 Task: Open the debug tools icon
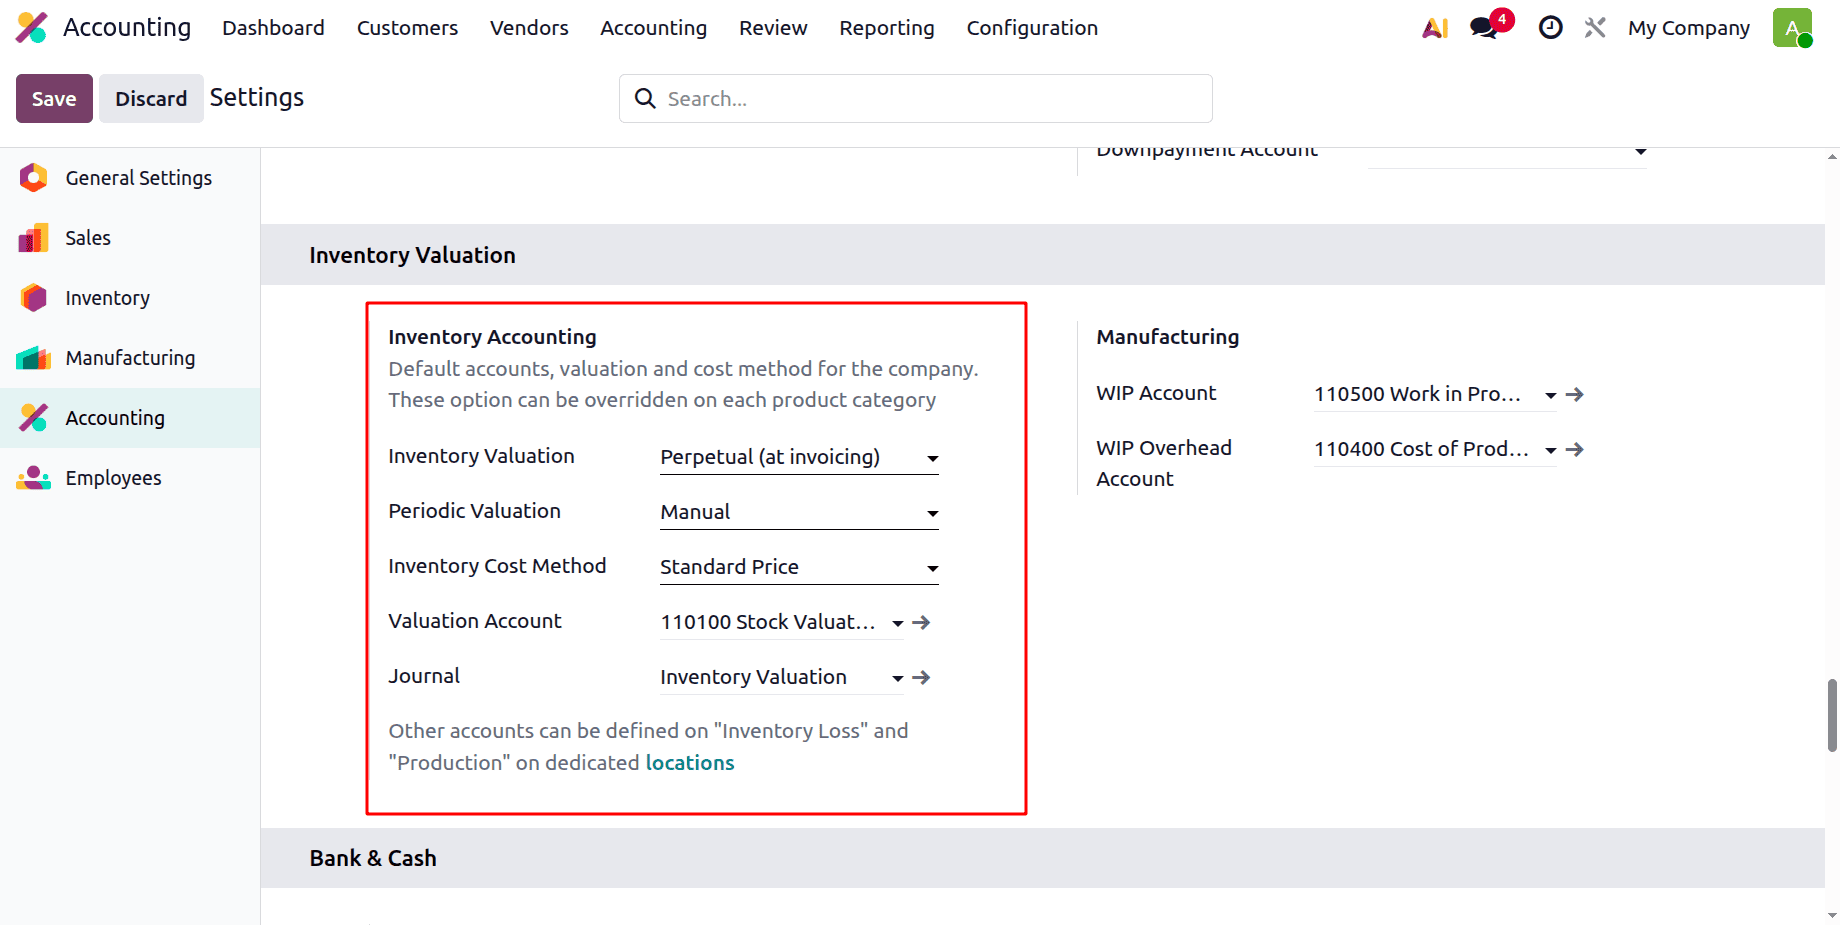coord(1595,28)
